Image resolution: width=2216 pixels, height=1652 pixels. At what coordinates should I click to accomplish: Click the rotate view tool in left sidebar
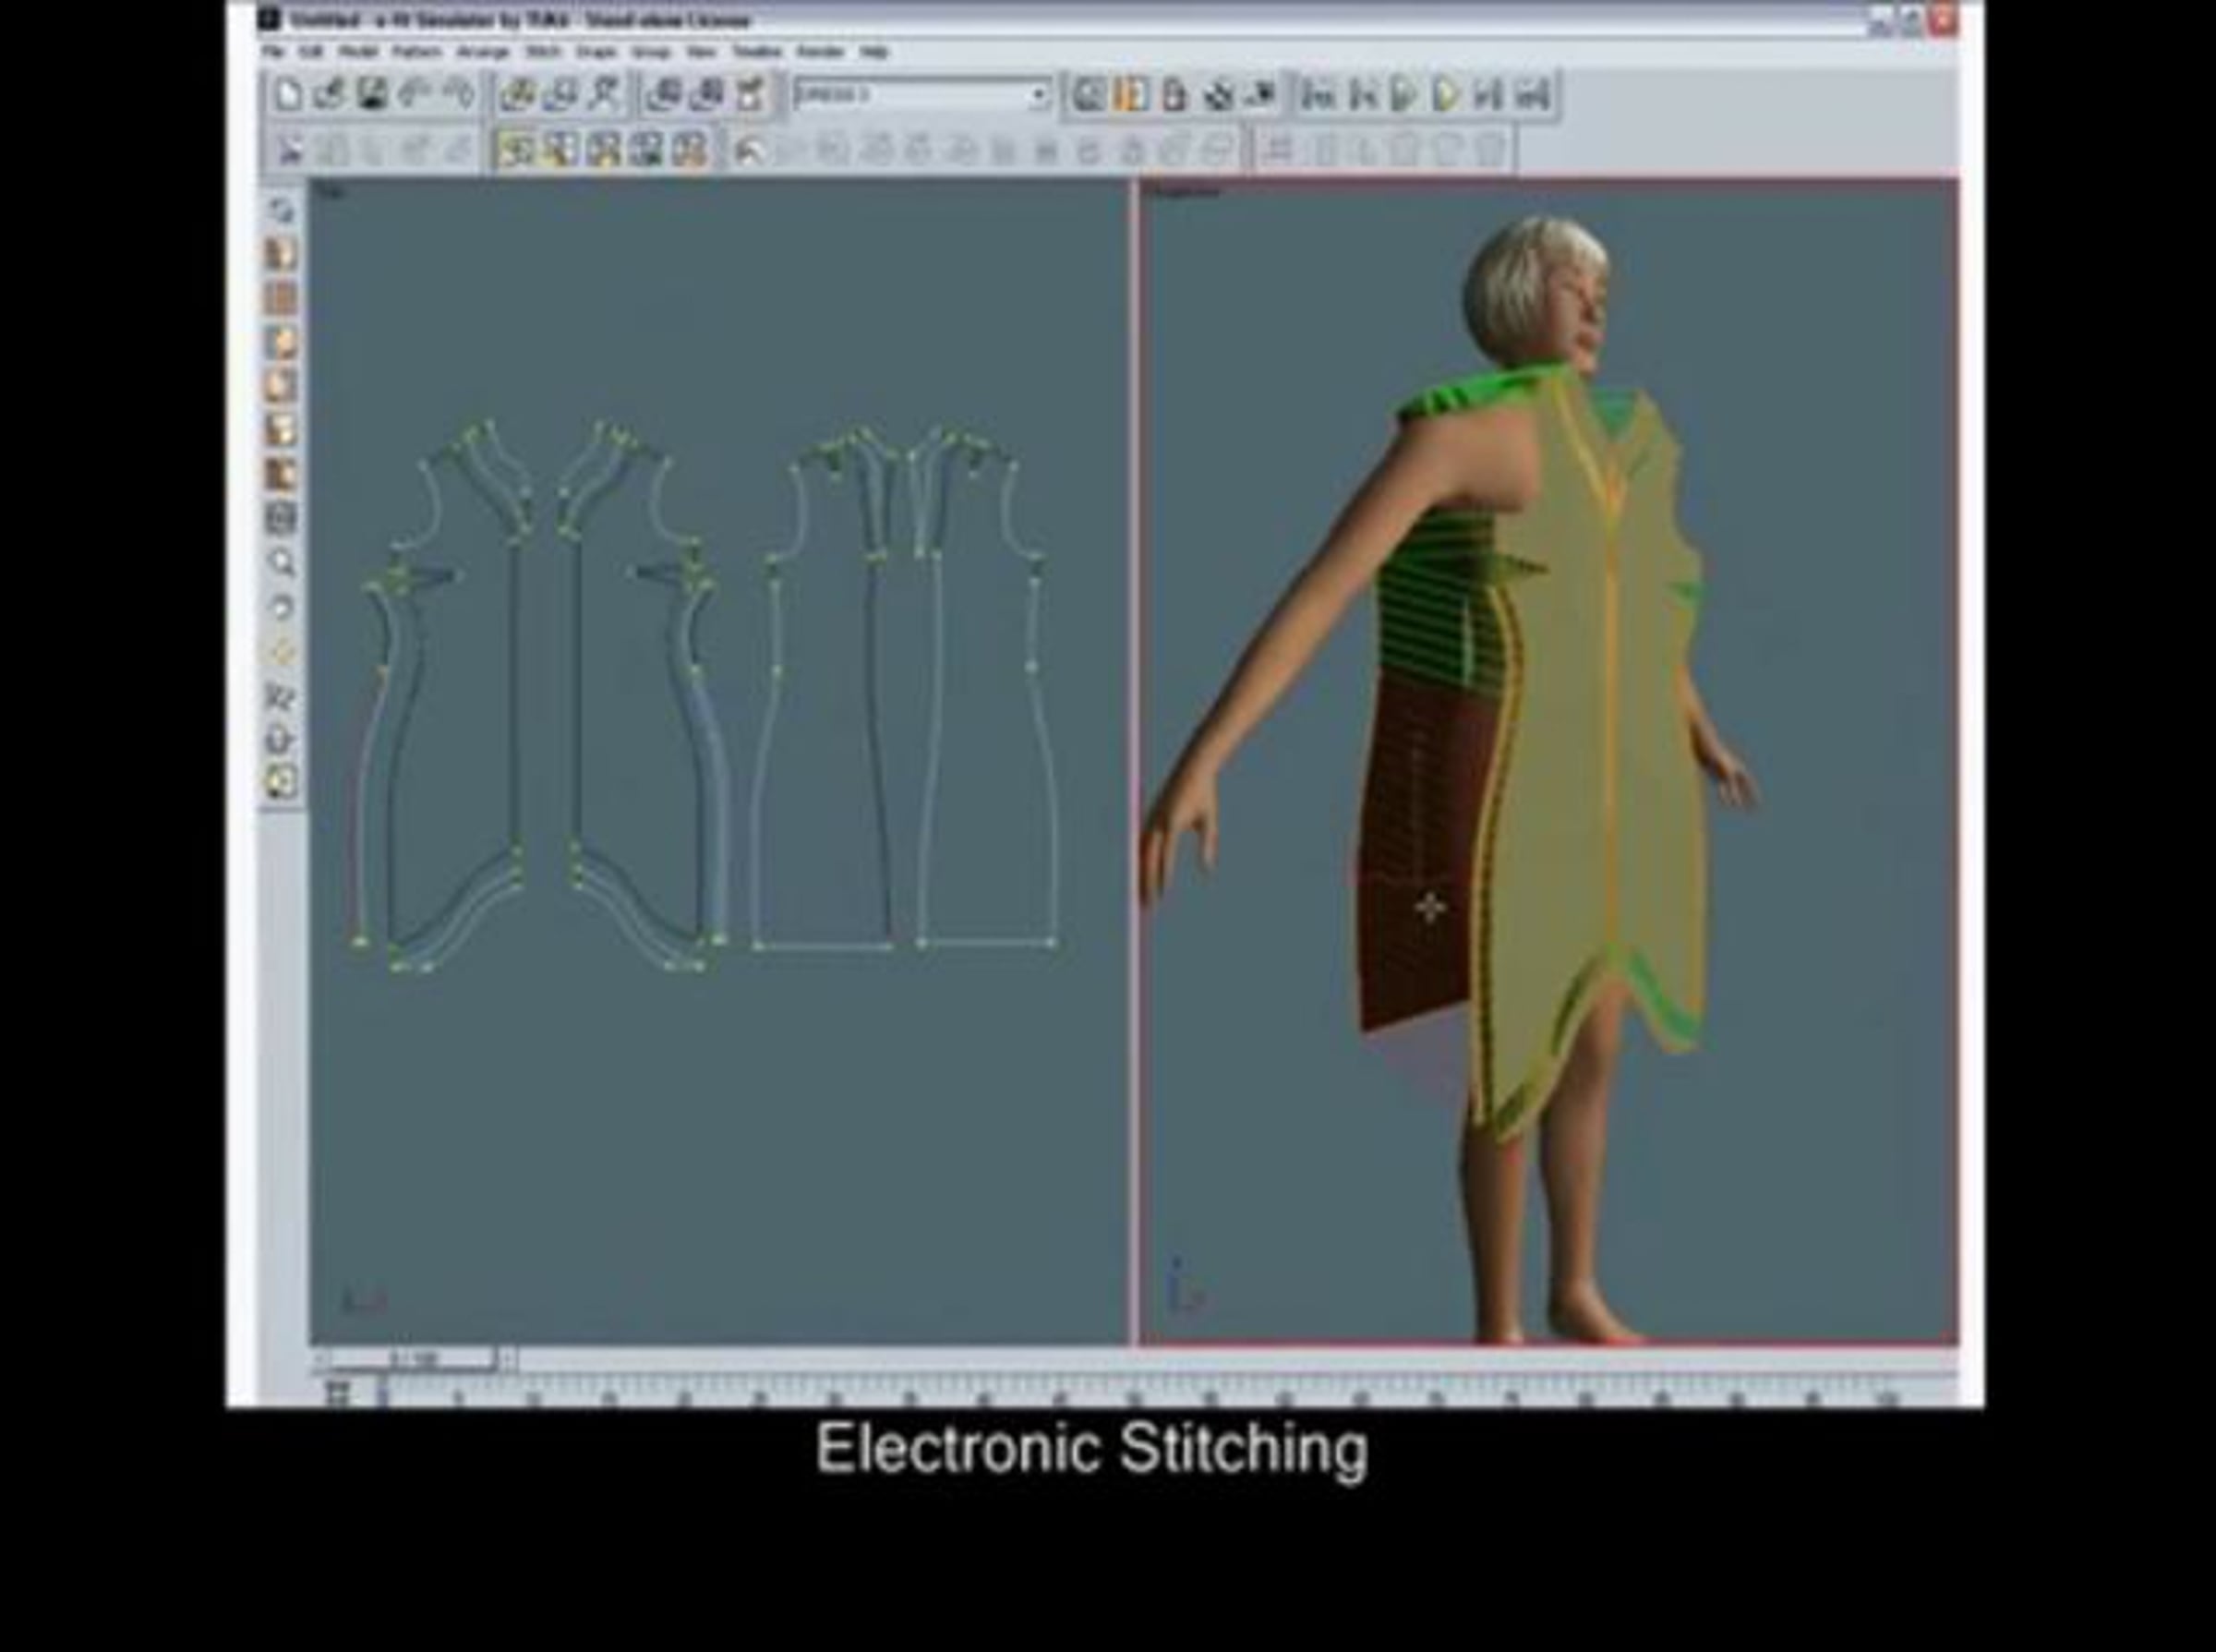pyautogui.click(x=282, y=607)
